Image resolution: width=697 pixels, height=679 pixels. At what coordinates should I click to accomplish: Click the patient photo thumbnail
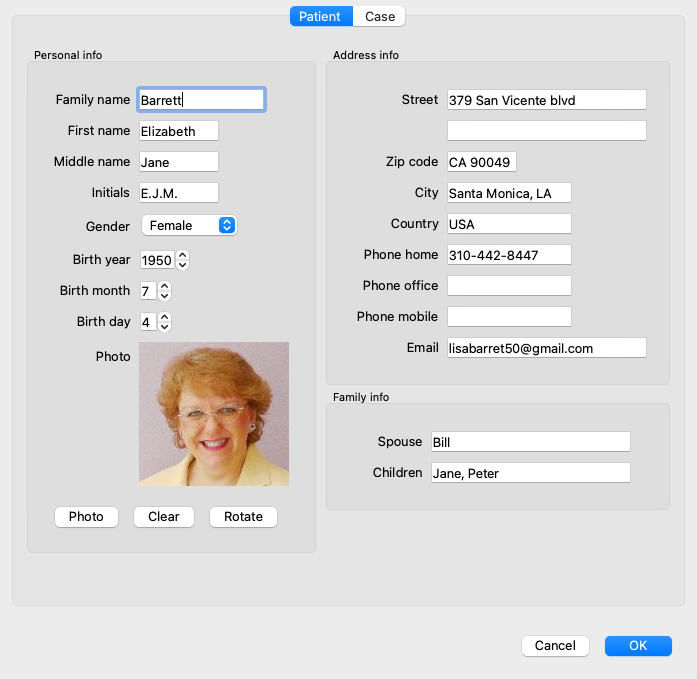point(214,414)
